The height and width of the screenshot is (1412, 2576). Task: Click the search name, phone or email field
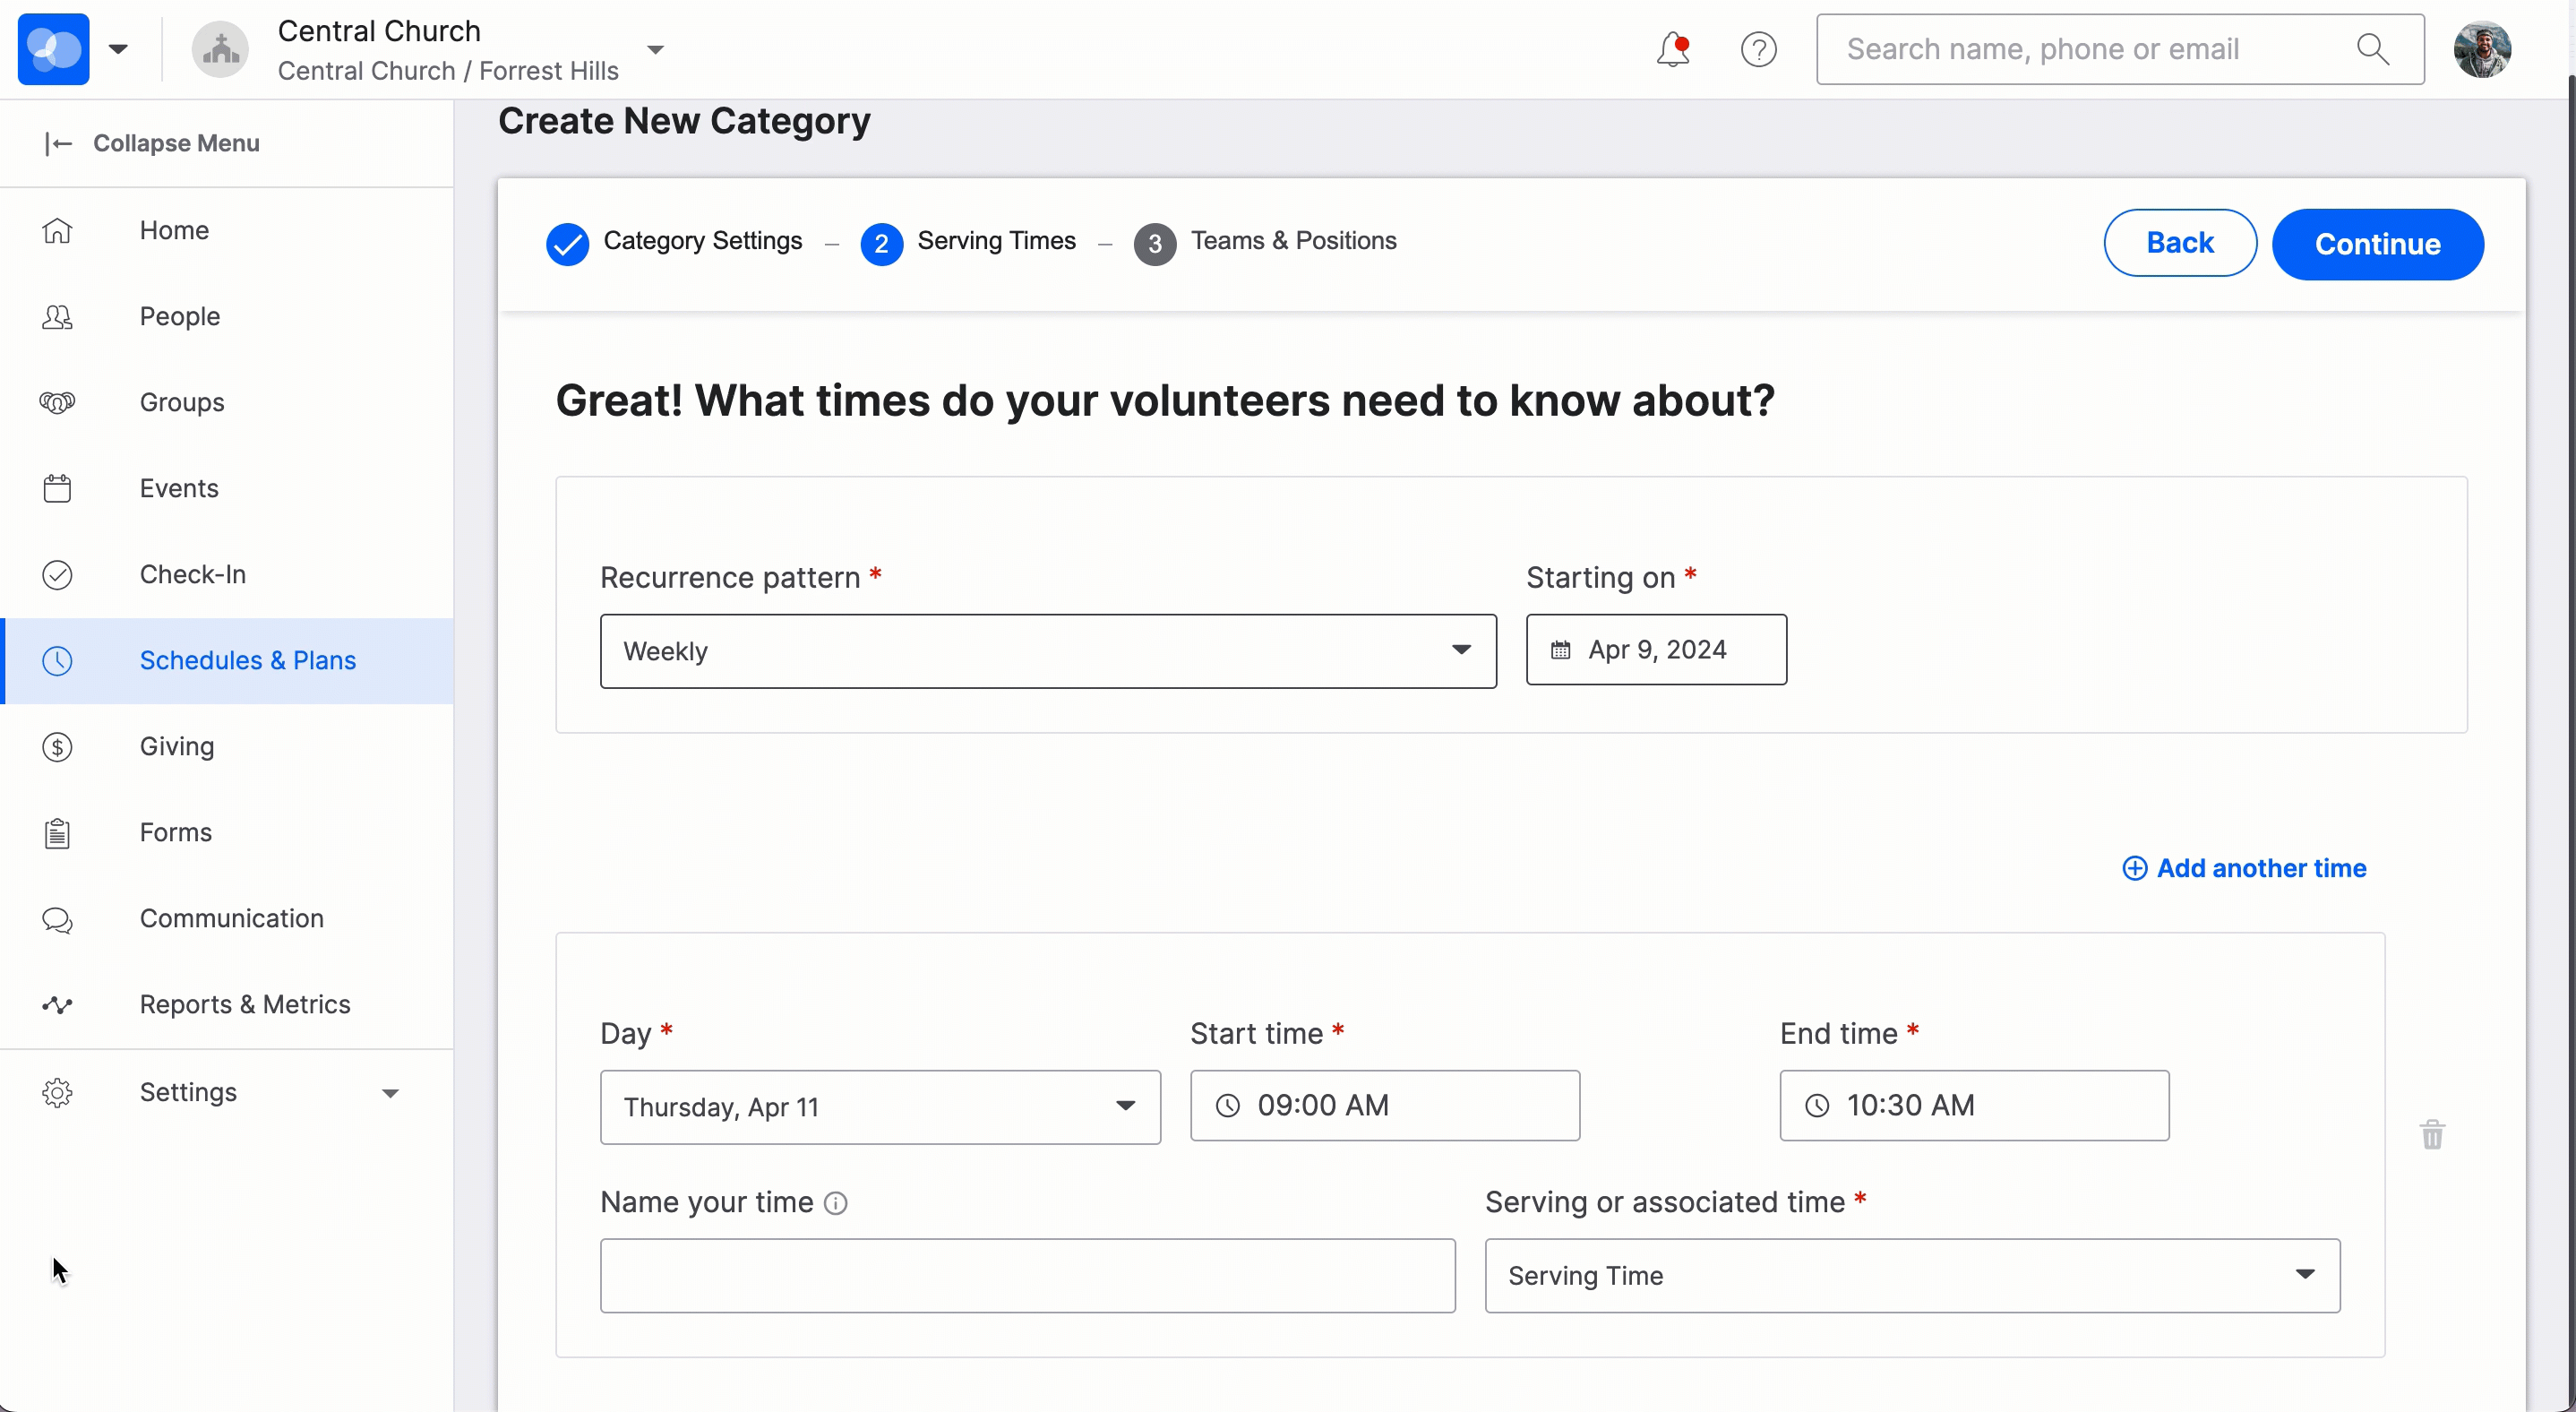click(2120, 49)
